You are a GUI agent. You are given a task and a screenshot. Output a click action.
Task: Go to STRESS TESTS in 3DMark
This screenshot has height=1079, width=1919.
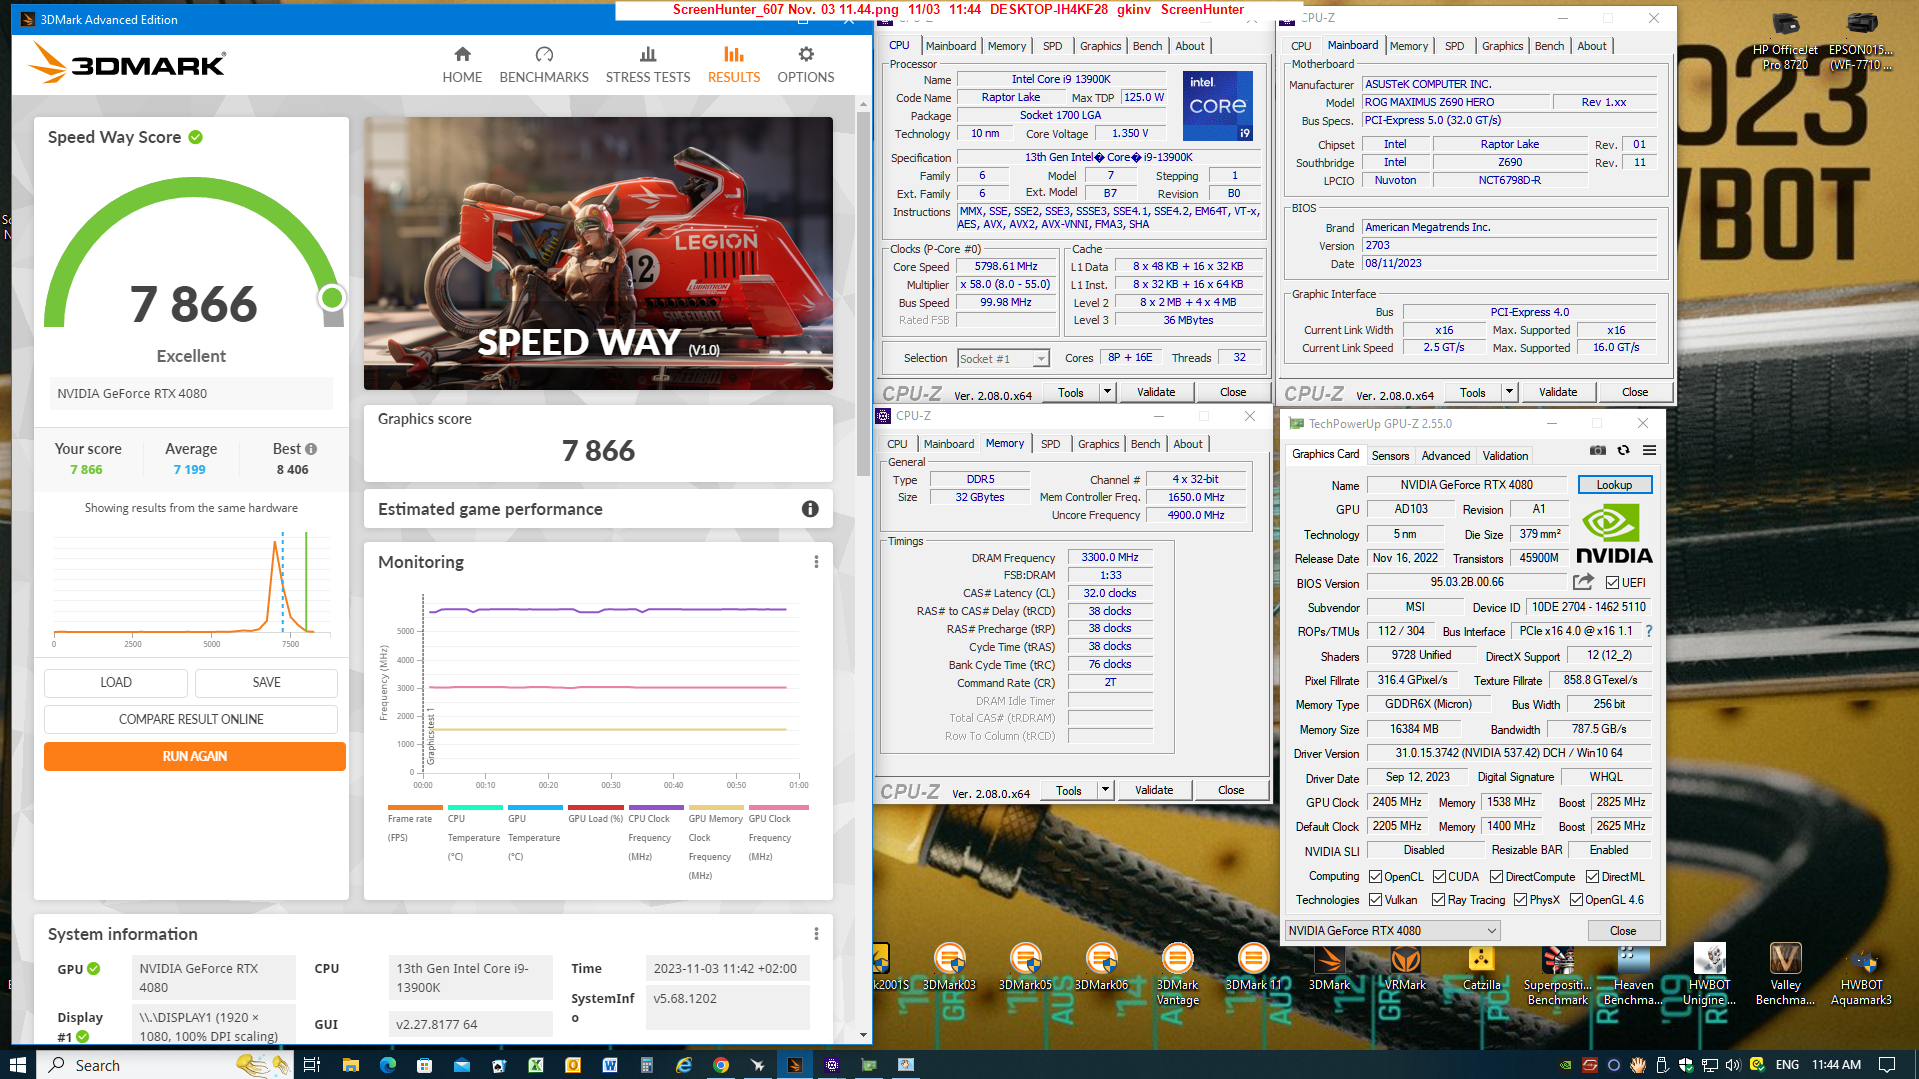pos(648,65)
